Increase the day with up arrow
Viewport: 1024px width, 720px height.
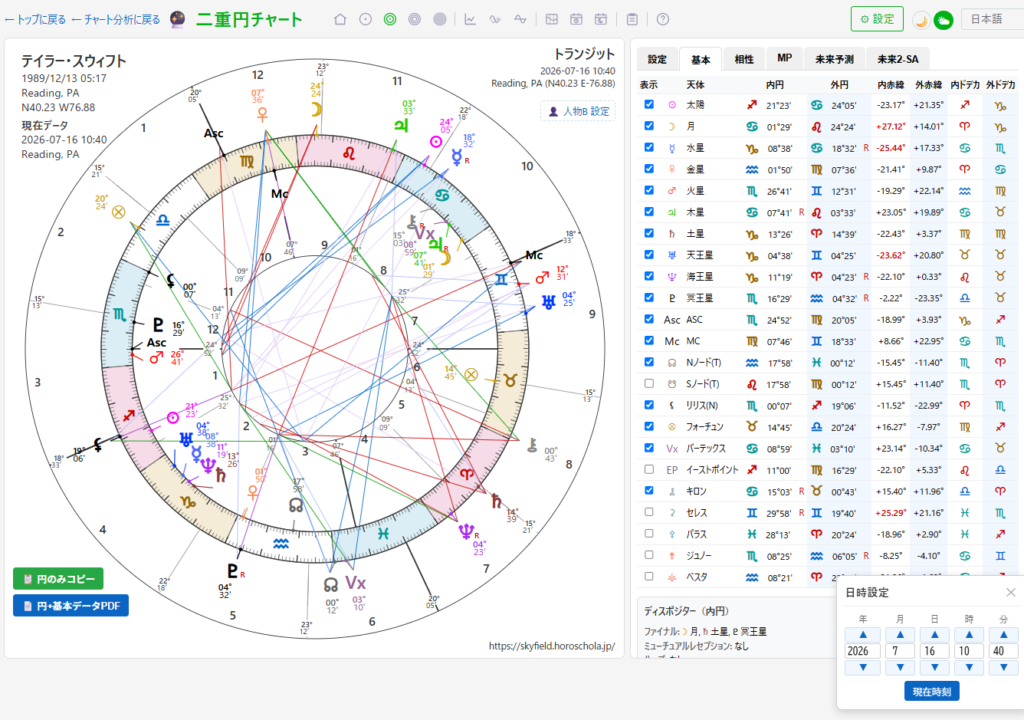(x=935, y=634)
